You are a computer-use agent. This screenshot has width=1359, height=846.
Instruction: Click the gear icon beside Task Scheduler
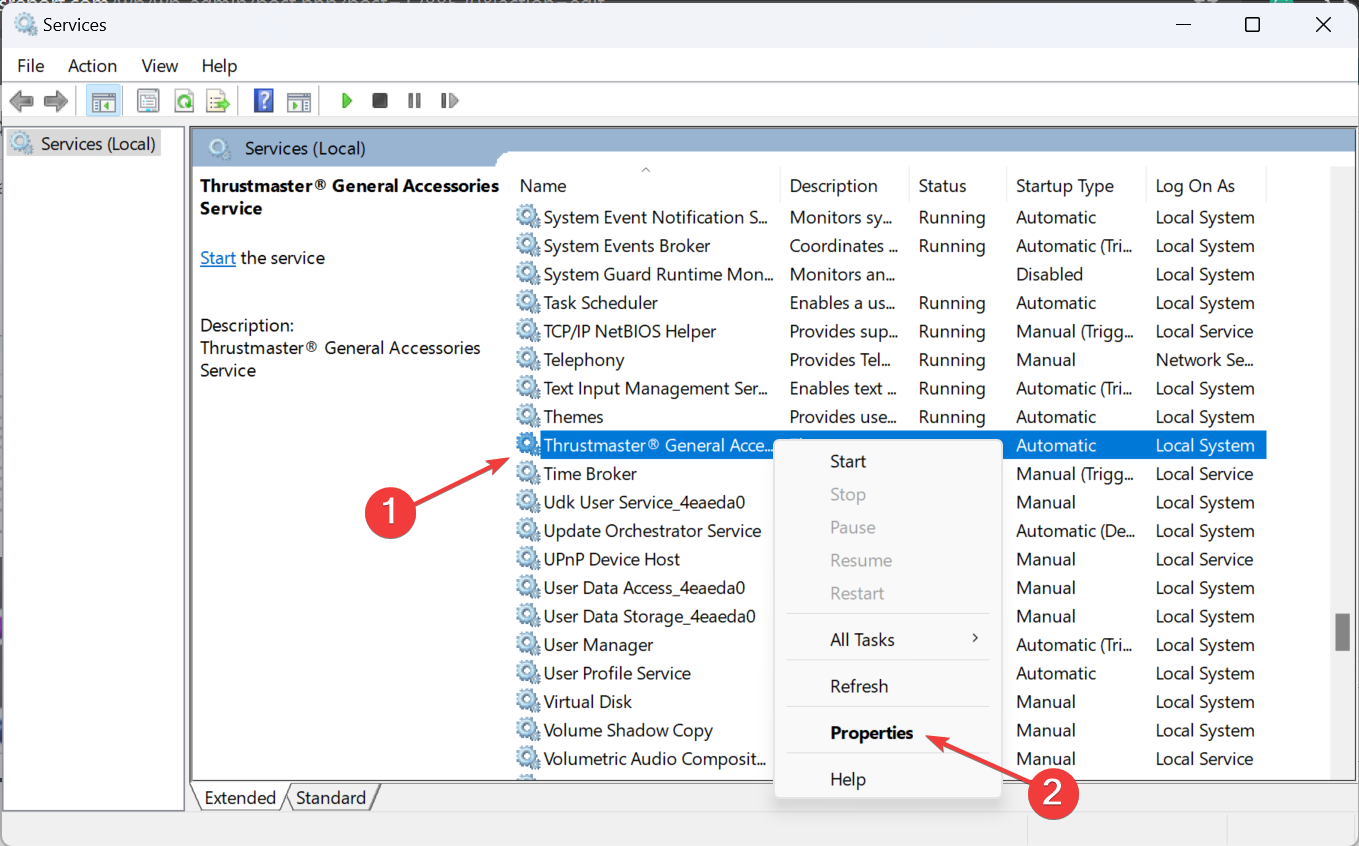tap(527, 302)
